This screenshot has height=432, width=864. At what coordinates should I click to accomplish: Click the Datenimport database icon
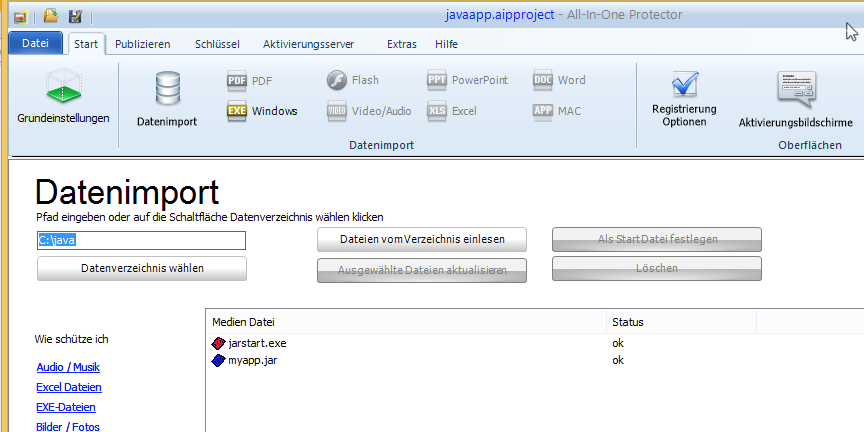tap(166, 99)
